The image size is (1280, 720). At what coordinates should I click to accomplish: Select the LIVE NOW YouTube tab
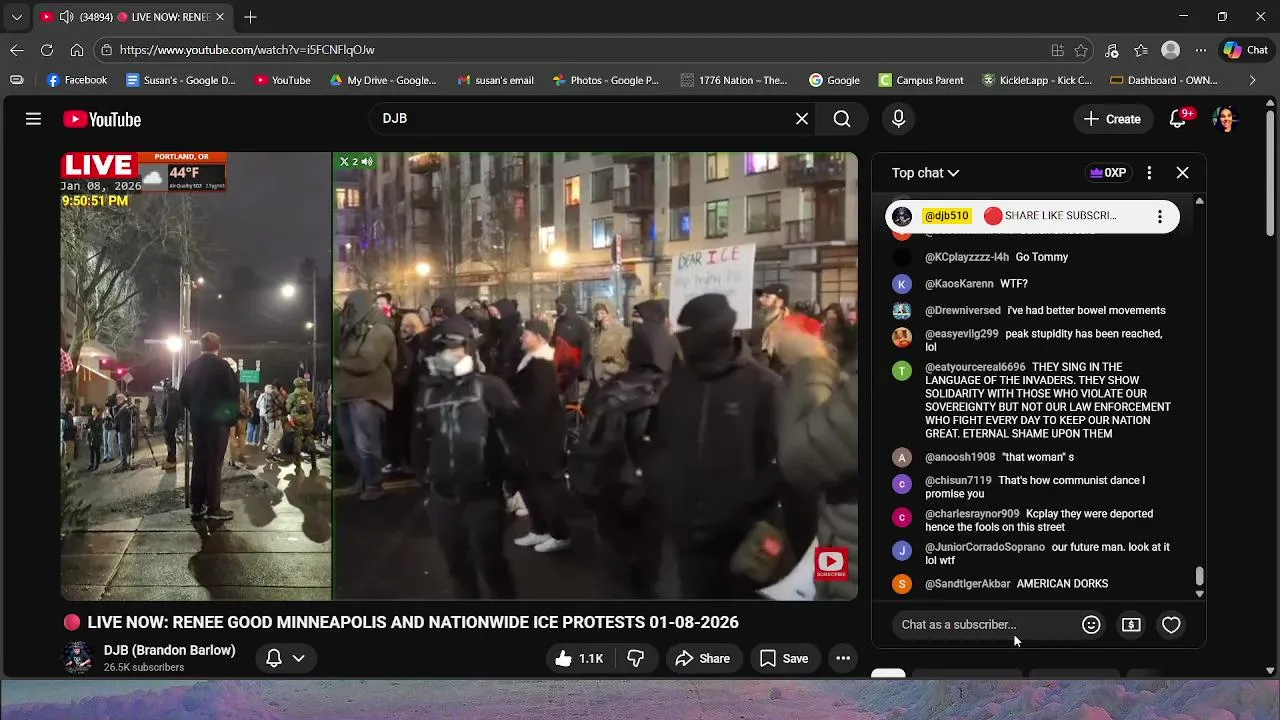click(x=133, y=17)
